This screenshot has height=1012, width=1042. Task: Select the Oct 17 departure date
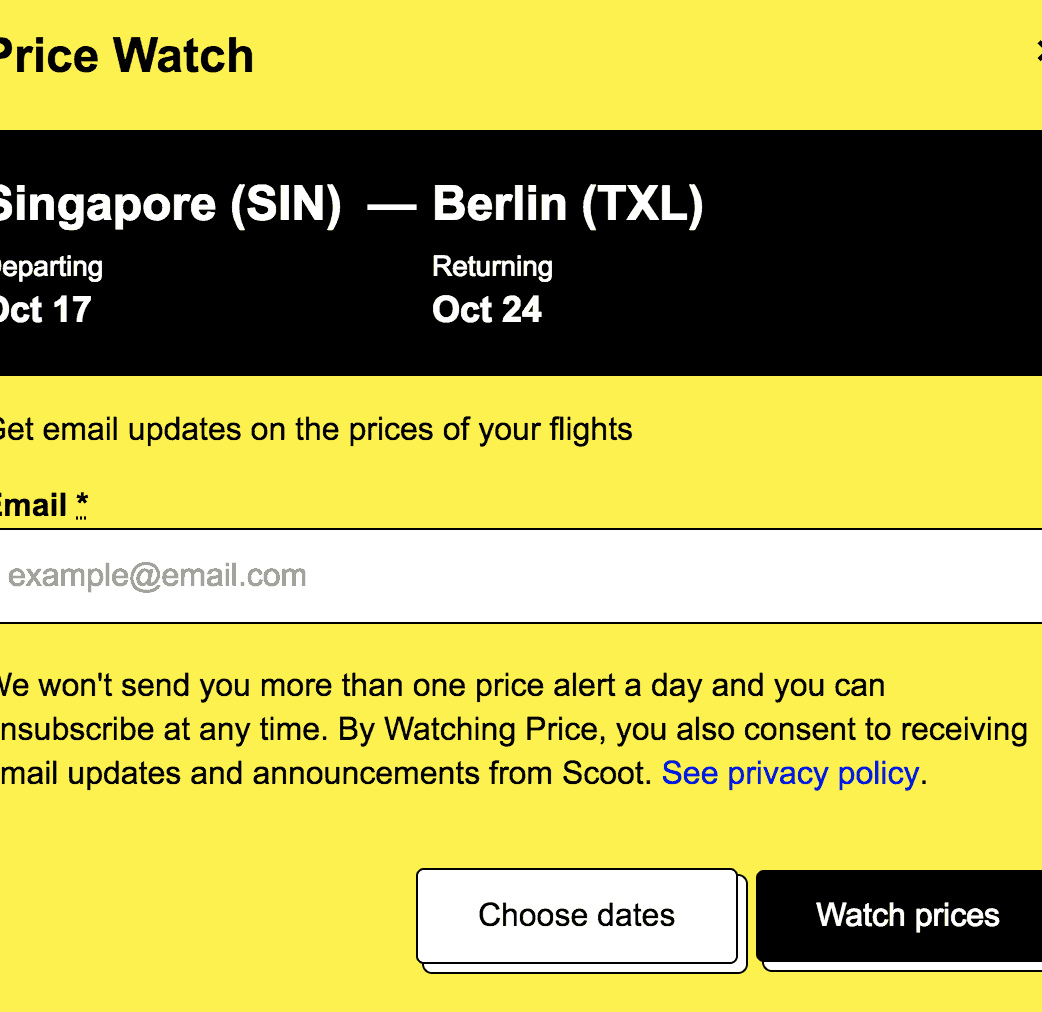(x=45, y=310)
